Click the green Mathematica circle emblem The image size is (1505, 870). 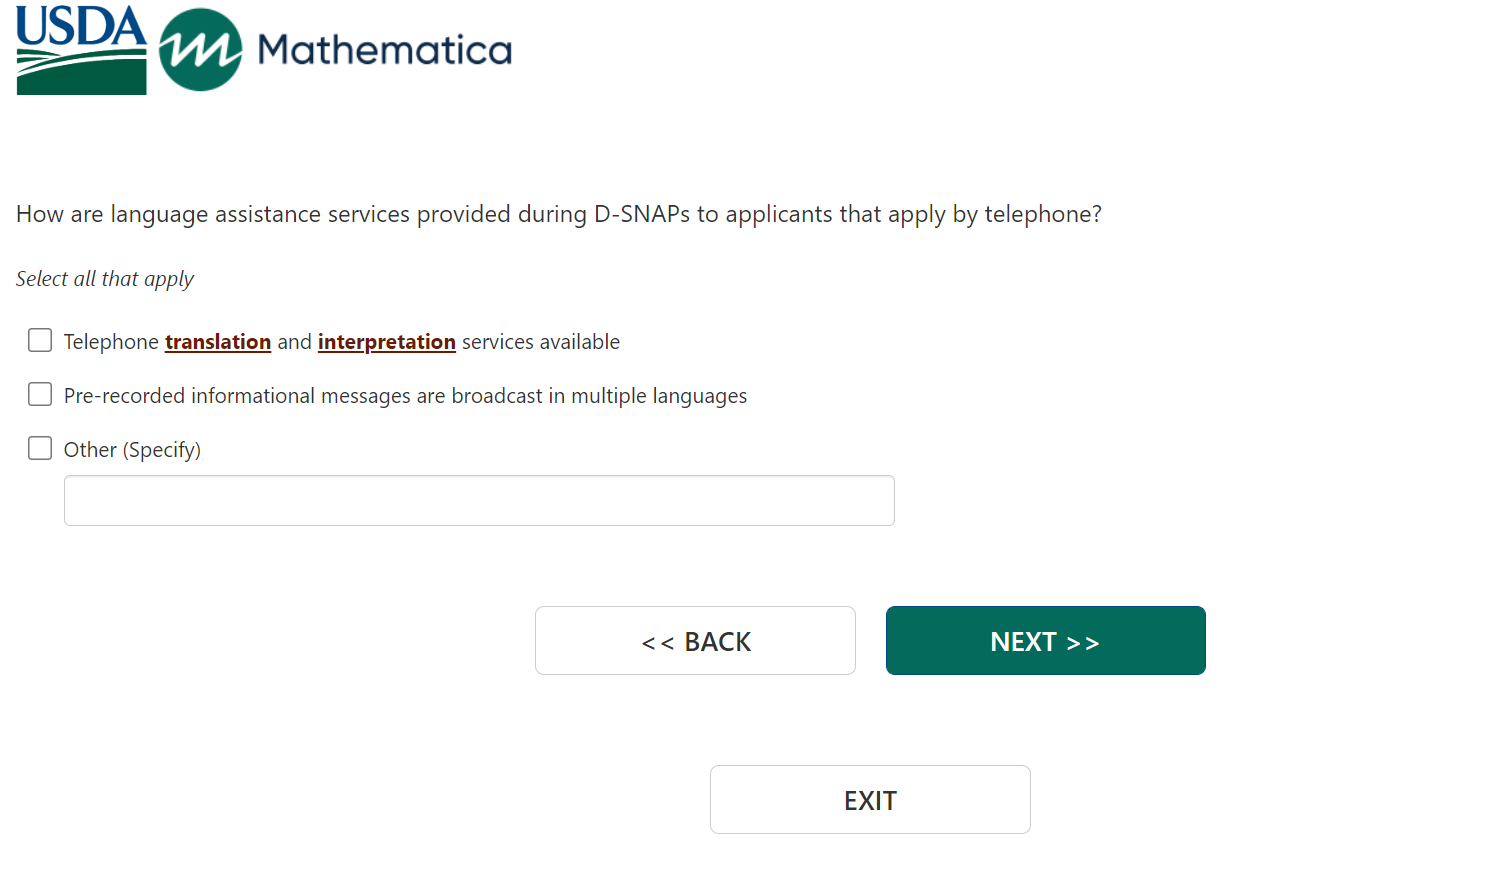pos(200,50)
